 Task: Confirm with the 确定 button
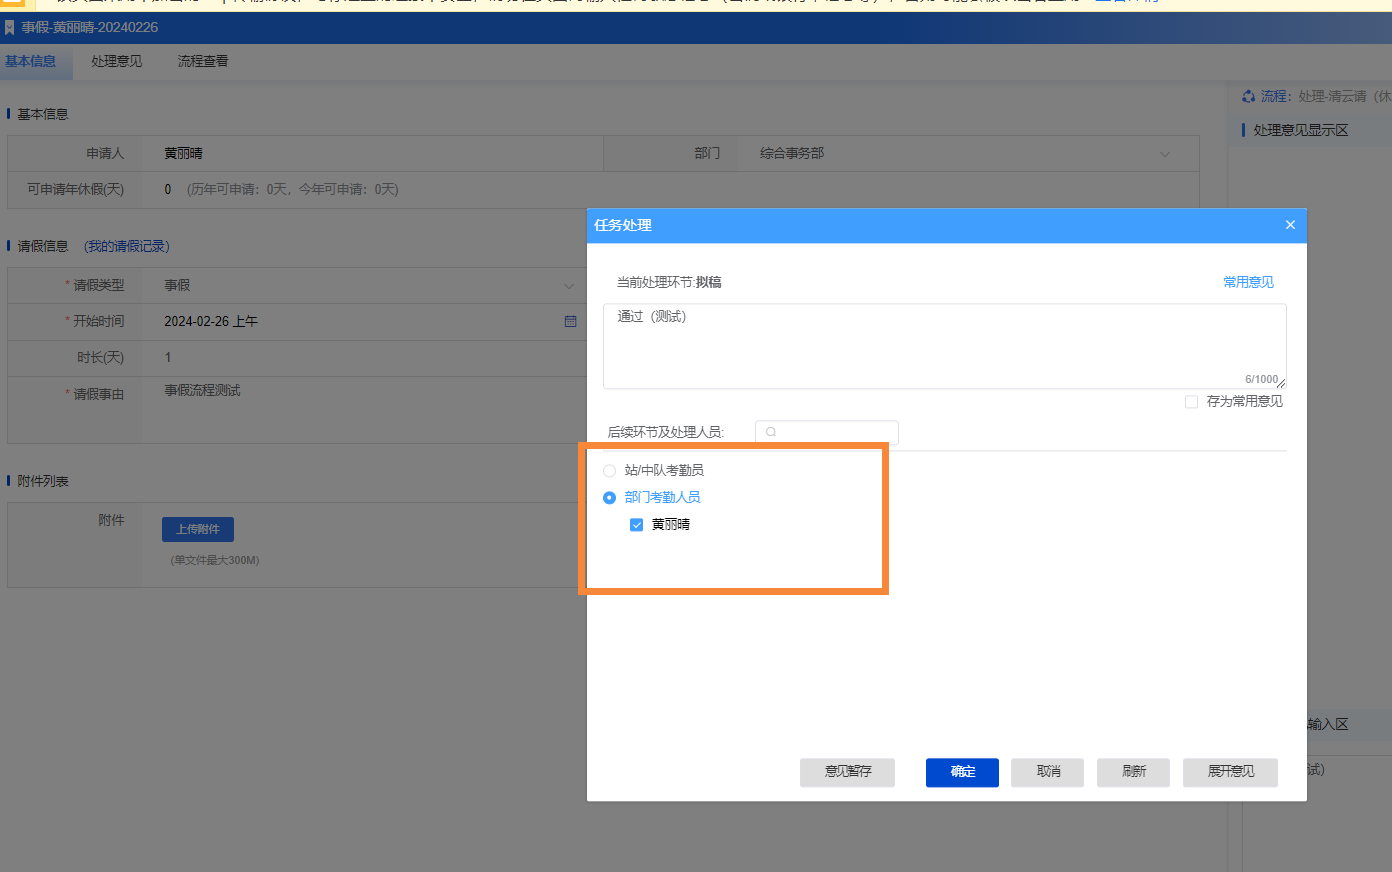click(962, 772)
